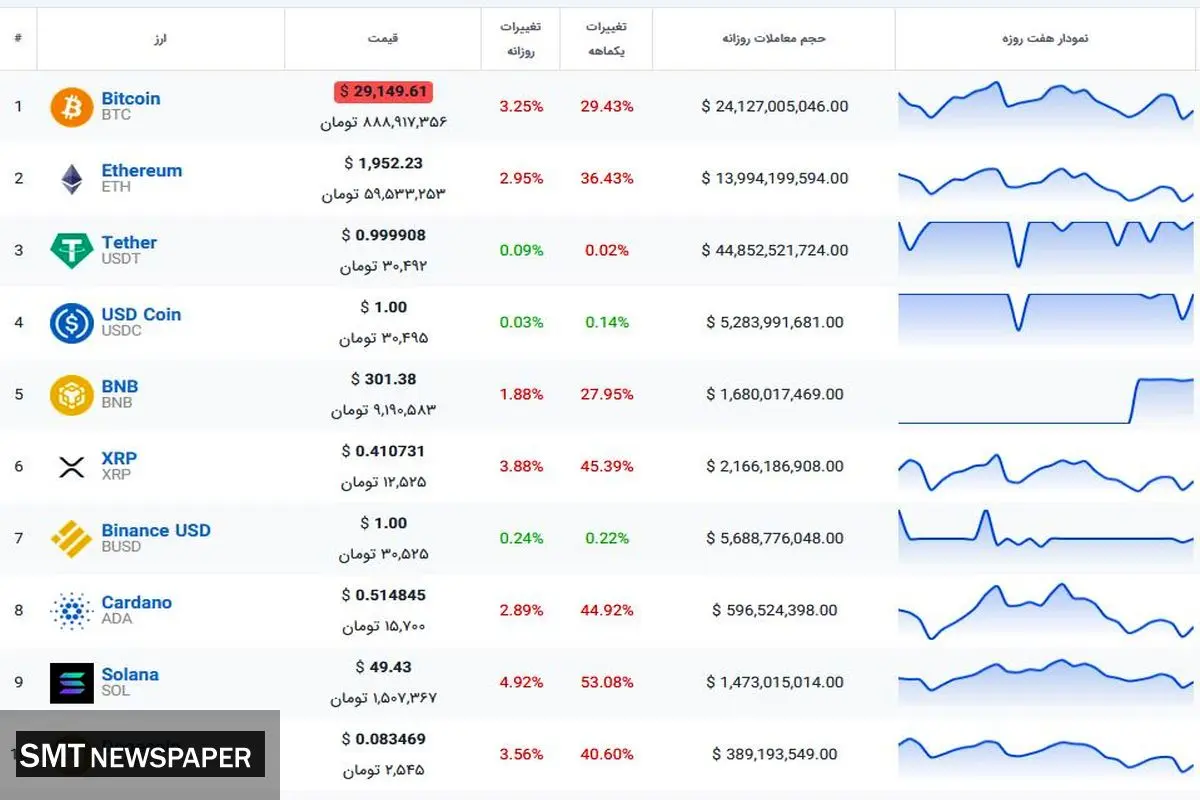Viewport: 1200px width, 800px height.
Task: Click BNB price $ 301.38
Action: [x=383, y=379]
